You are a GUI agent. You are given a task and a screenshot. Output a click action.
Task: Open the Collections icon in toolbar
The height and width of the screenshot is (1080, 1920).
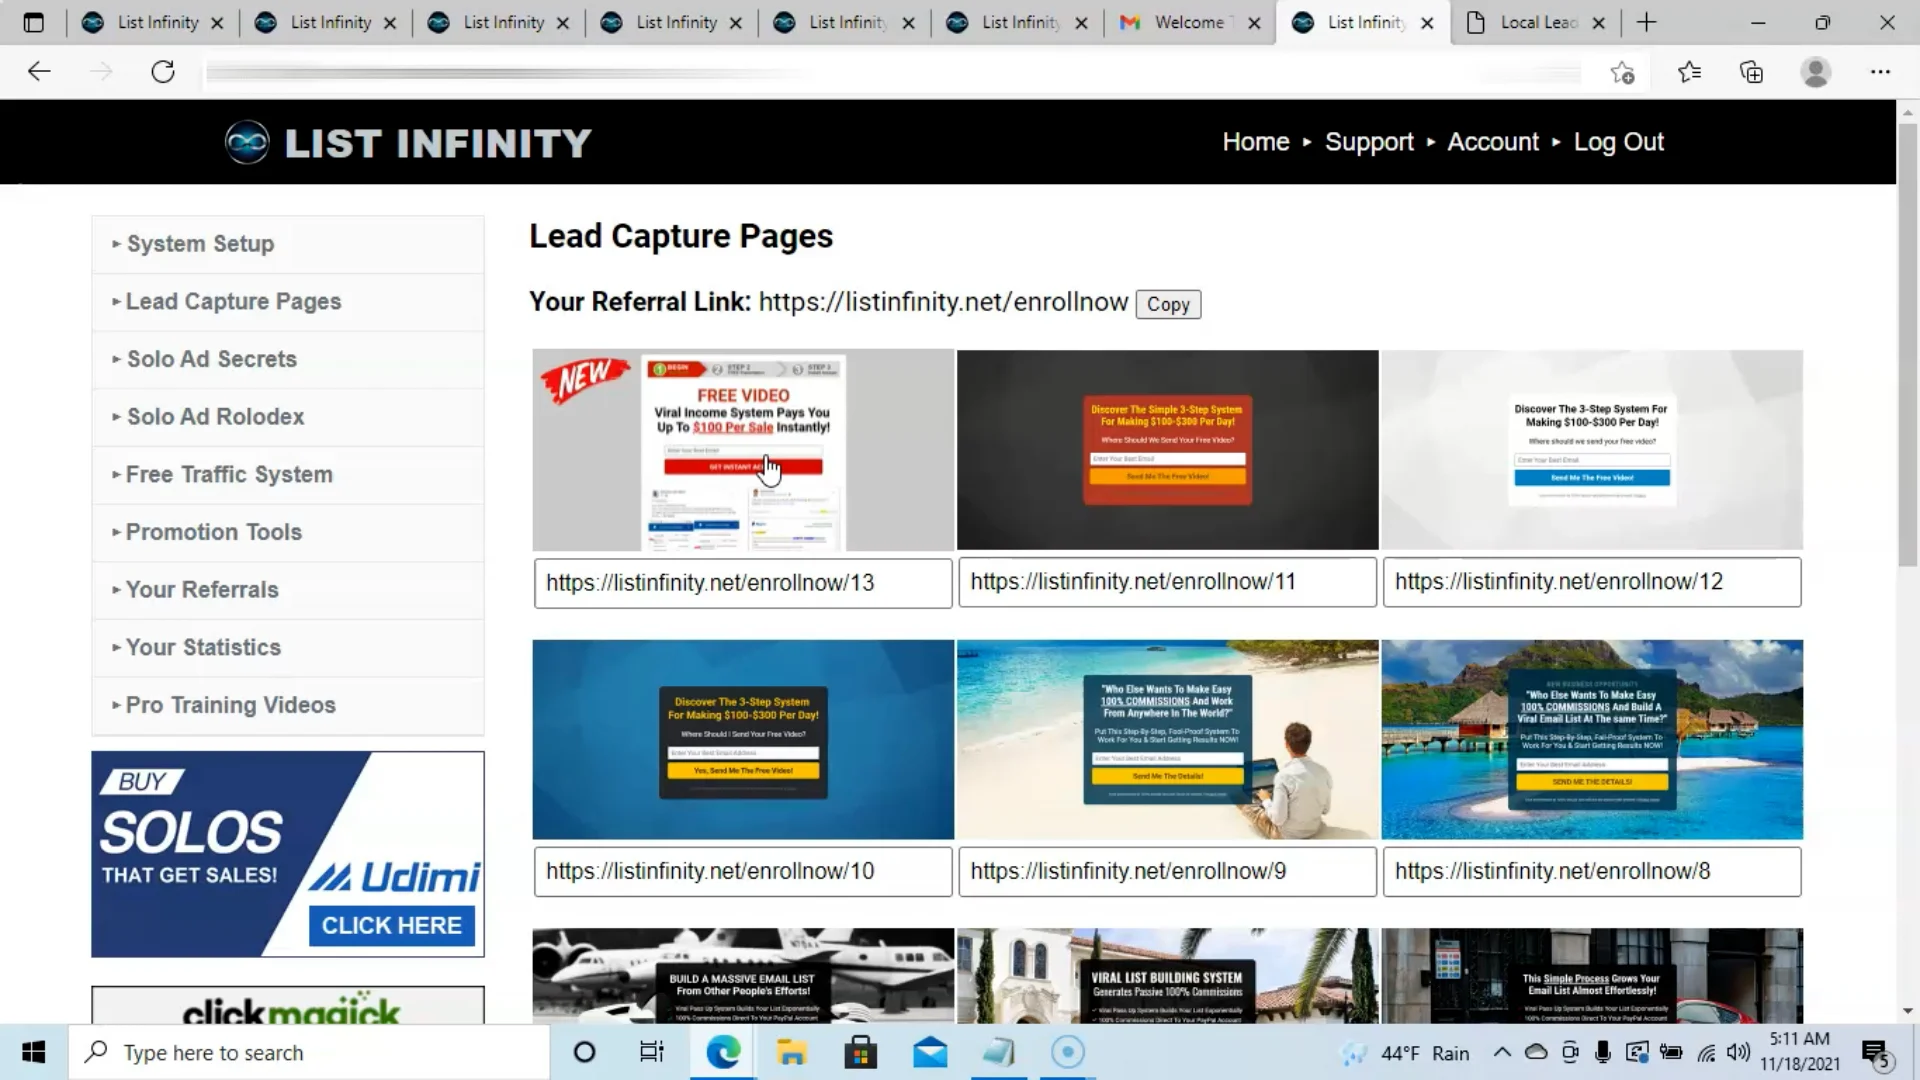(x=1751, y=72)
